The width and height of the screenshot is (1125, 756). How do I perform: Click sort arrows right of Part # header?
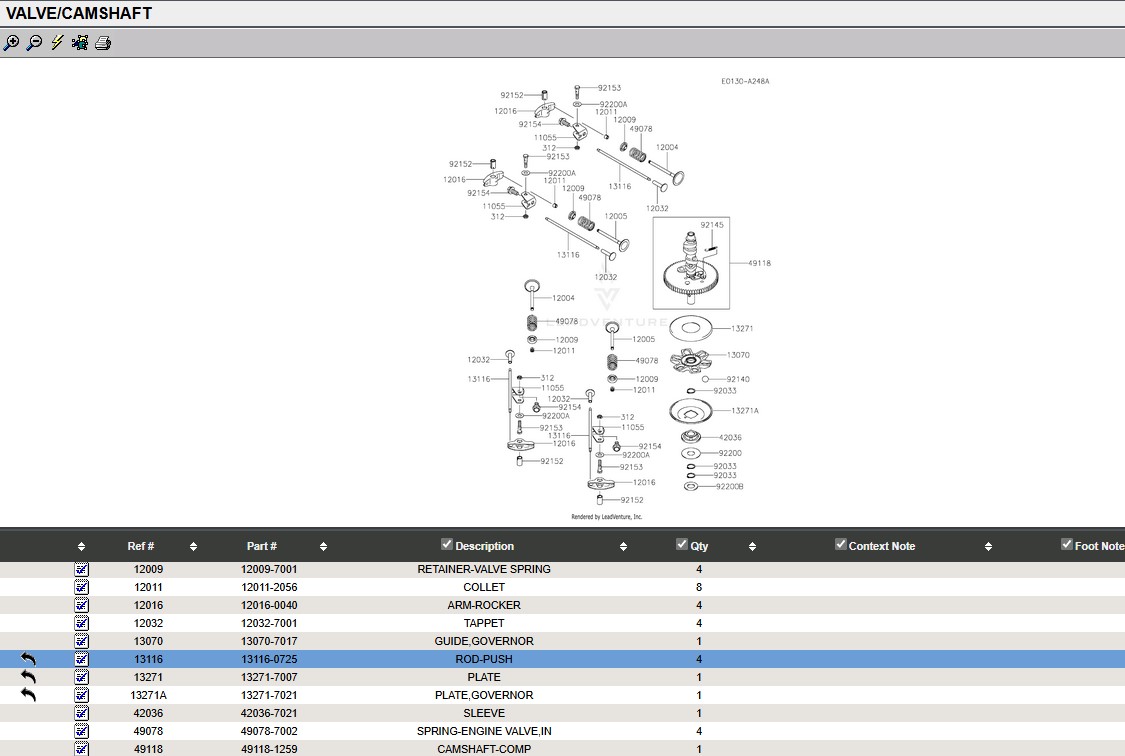pos(323,547)
